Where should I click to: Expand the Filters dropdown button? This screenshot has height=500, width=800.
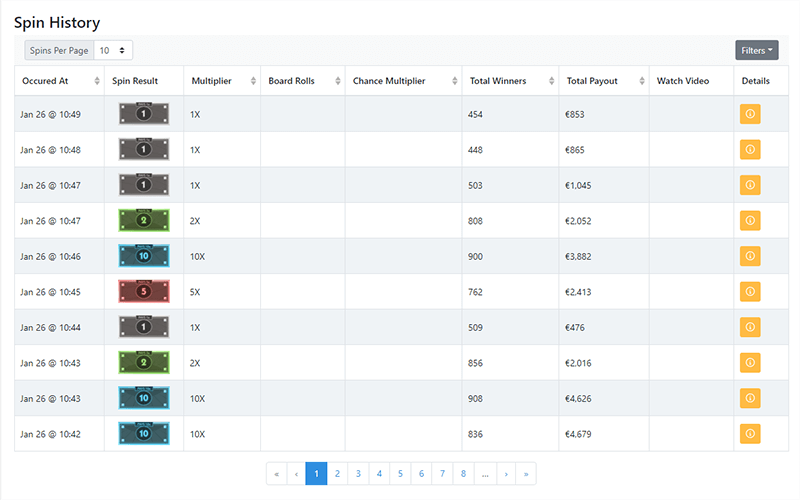pyautogui.click(x=756, y=50)
